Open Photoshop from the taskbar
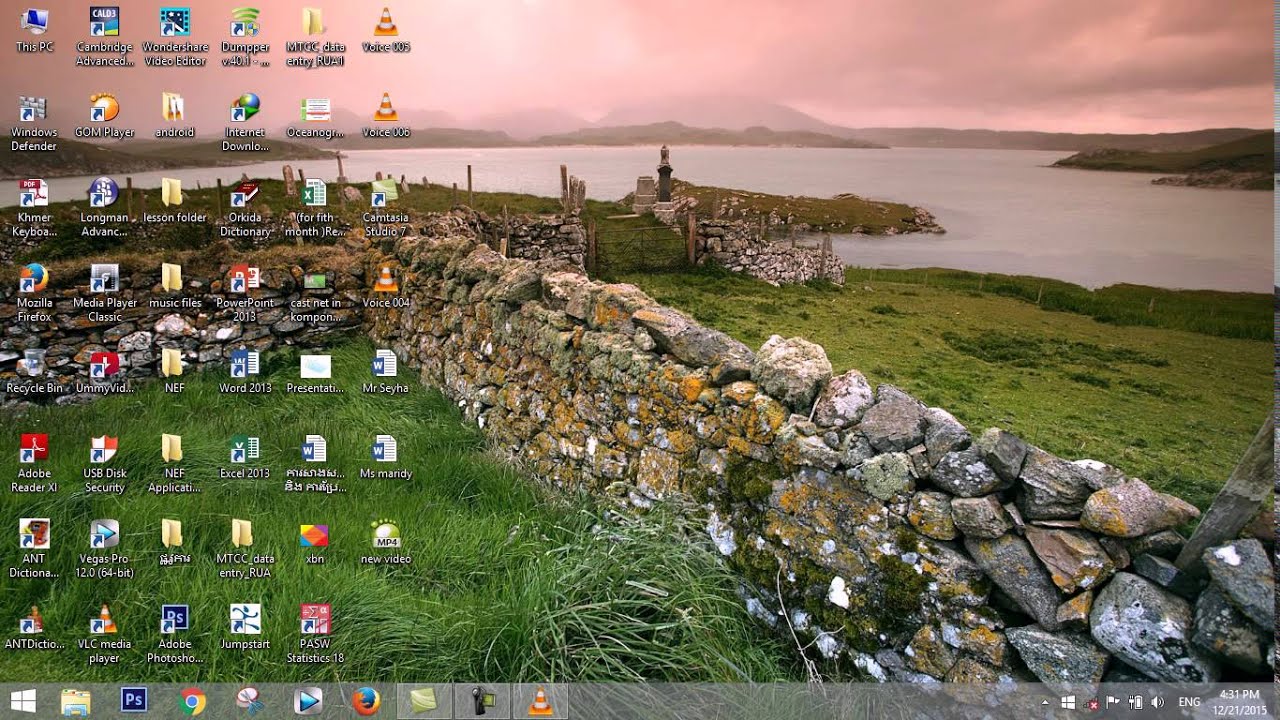 (134, 701)
